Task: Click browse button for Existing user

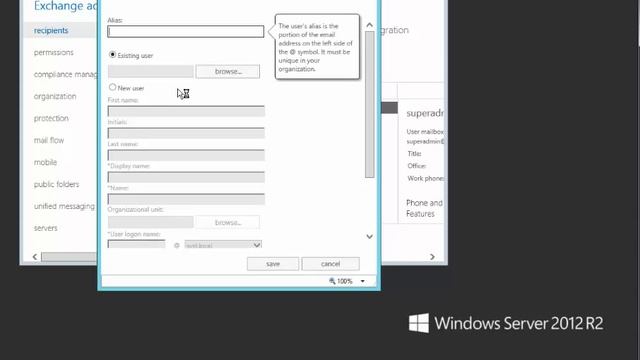Action: point(228,71)
